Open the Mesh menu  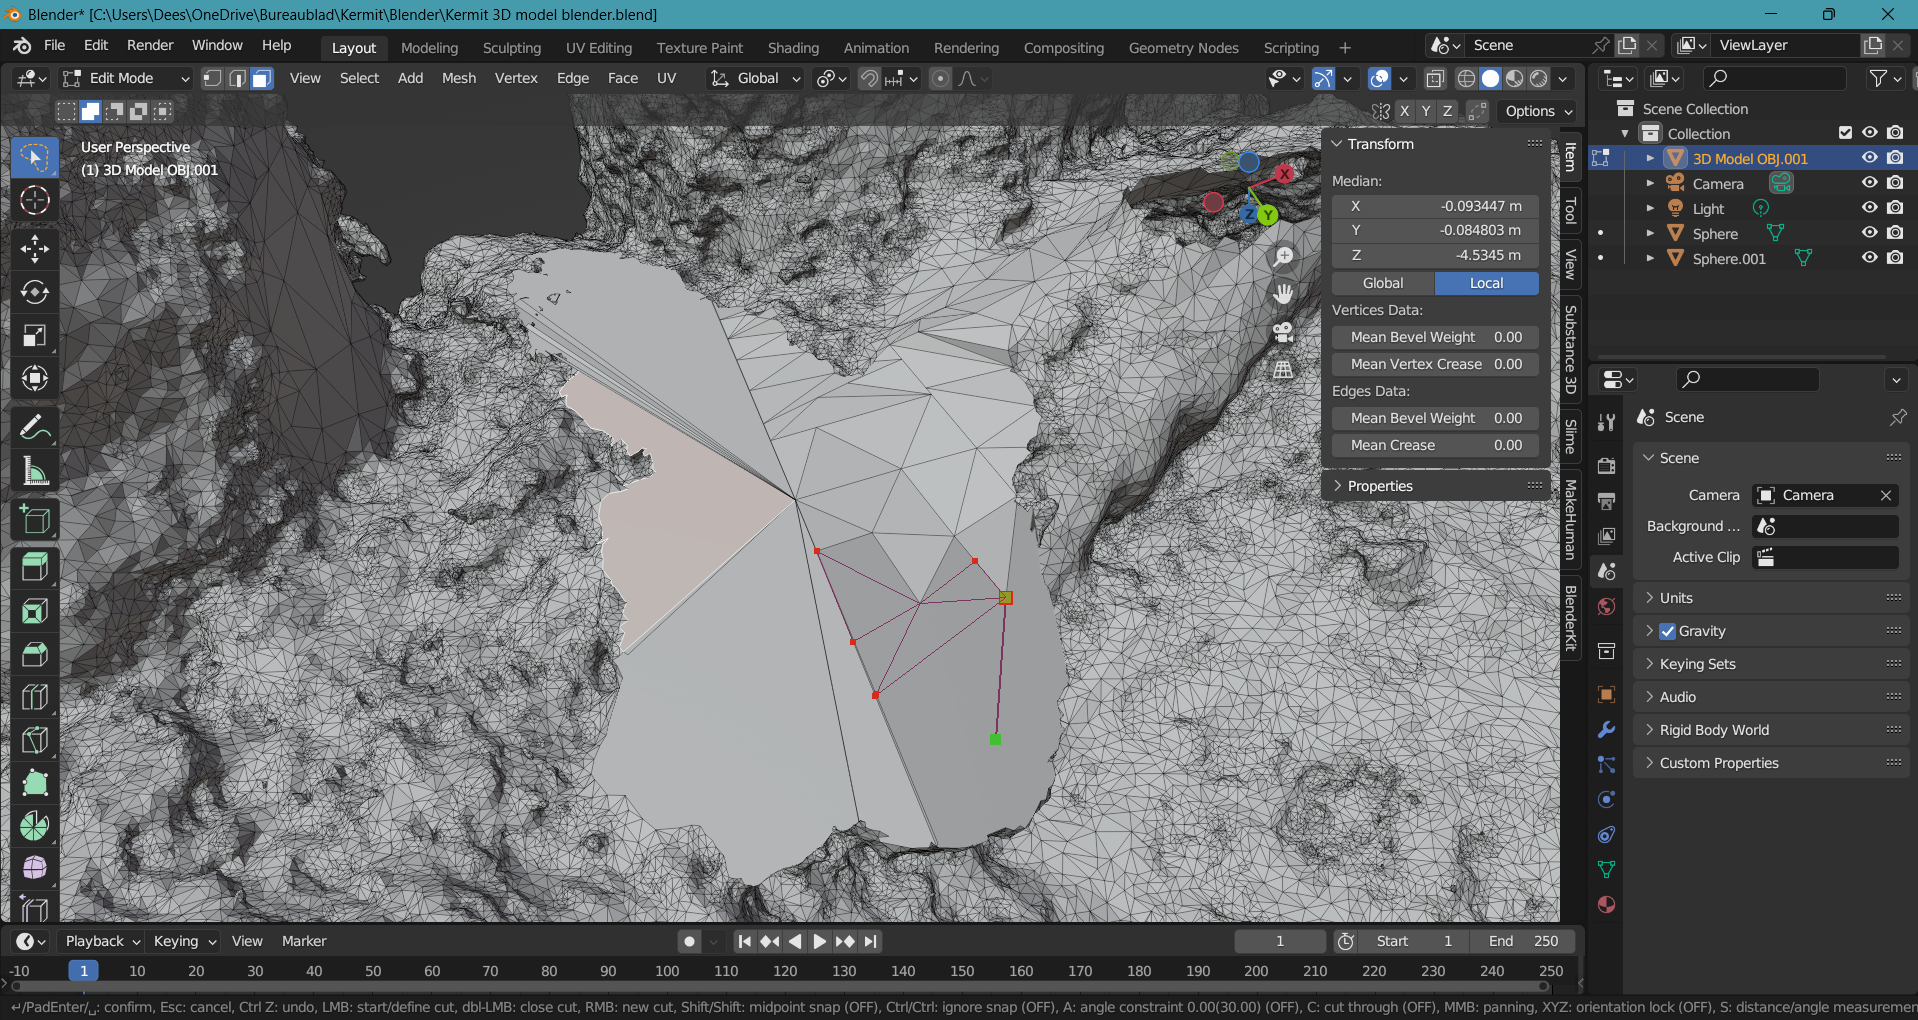(x=459, y=79)
